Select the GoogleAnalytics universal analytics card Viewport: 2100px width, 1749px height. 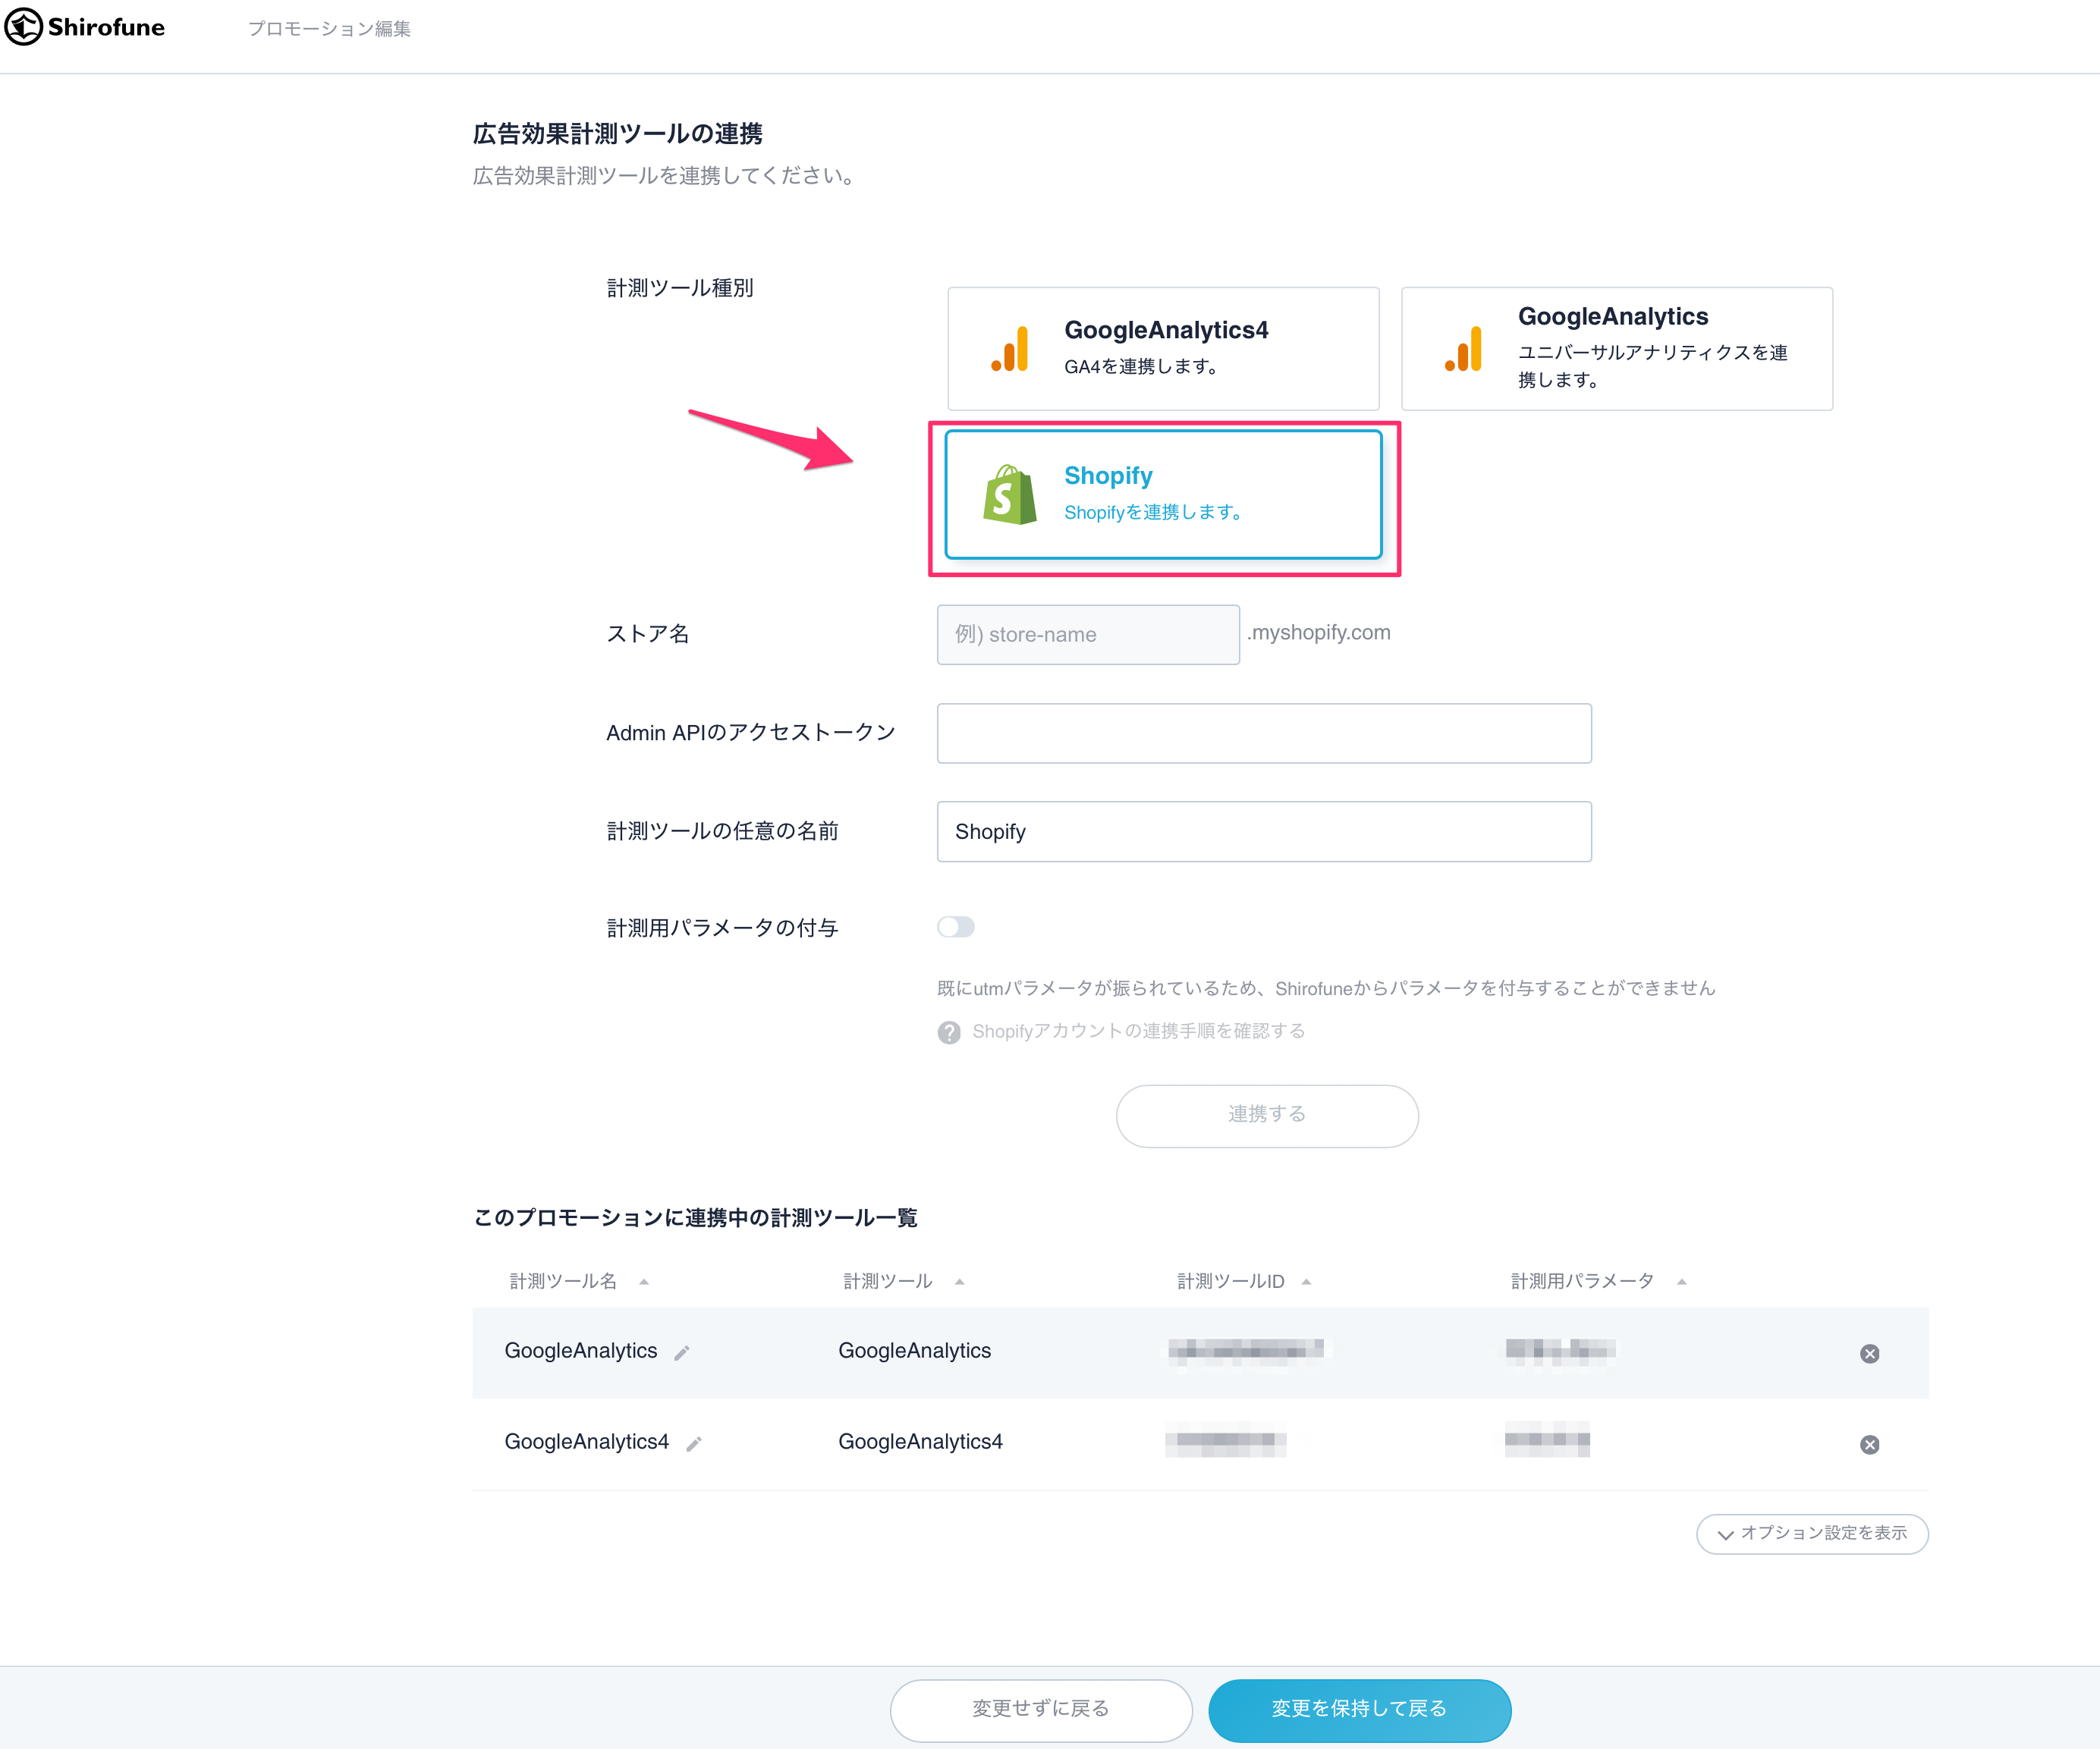pyautogui.click(x=1616, y=349)
